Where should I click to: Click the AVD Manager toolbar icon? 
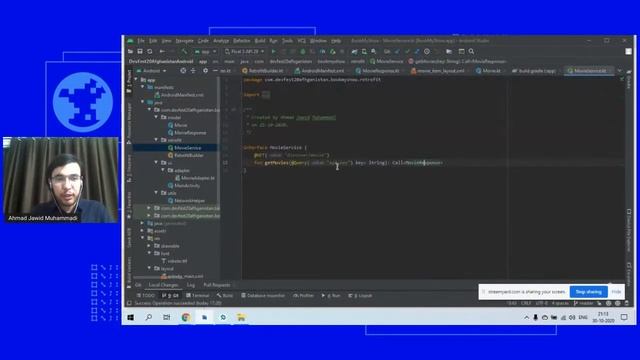364,51
